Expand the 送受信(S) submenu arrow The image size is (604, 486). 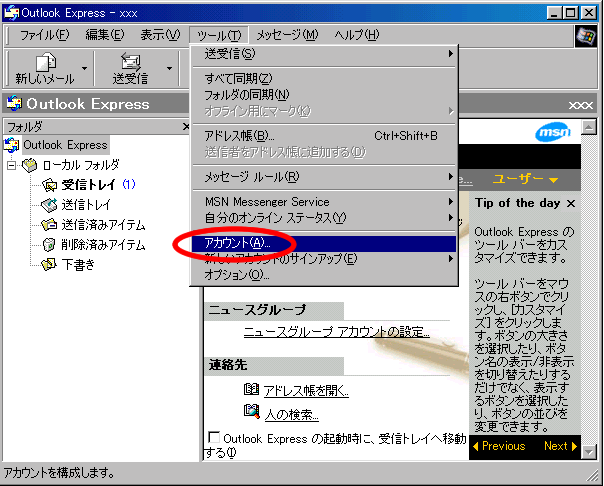(x=450, y=54)
